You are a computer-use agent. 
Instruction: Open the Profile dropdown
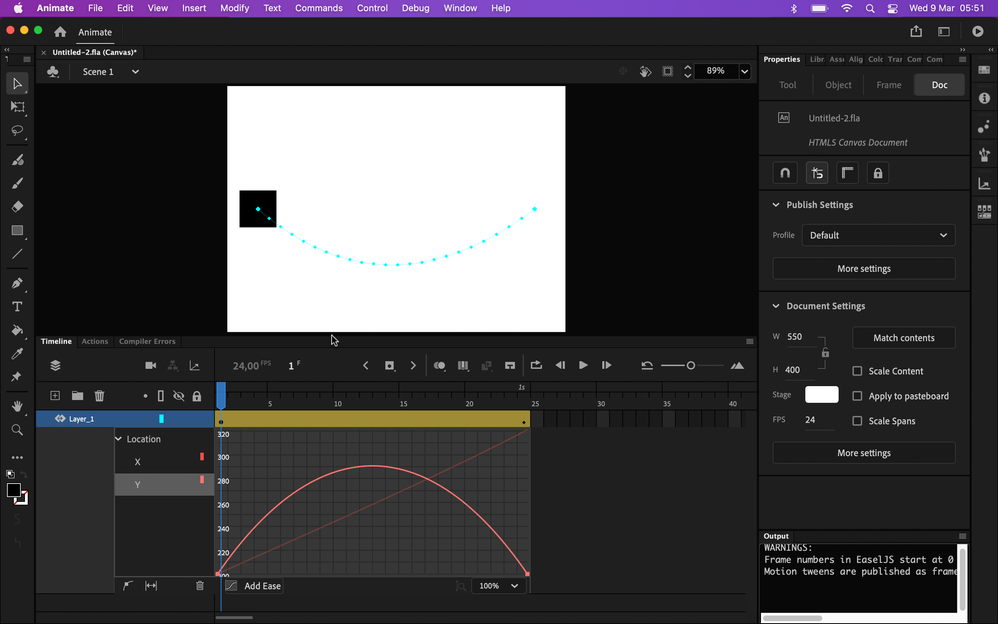[x=878, y=235]
